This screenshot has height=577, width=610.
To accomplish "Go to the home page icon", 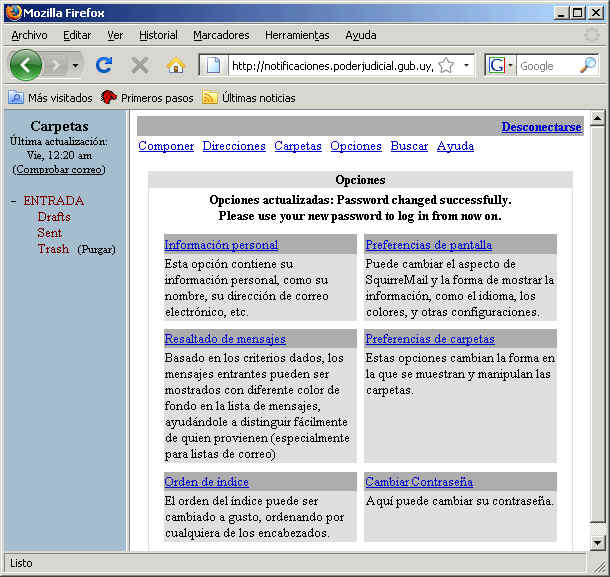I will point(175,65).
